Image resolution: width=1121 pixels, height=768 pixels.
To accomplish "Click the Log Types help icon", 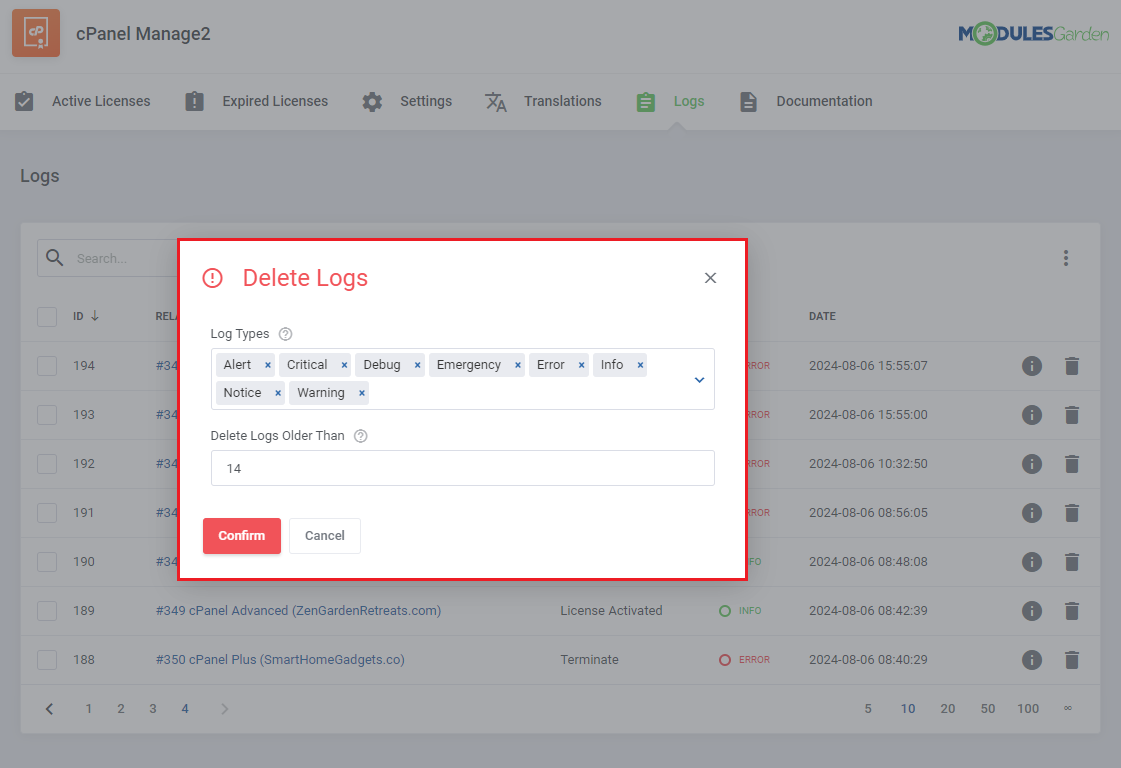I will click(x=285, y=334).
